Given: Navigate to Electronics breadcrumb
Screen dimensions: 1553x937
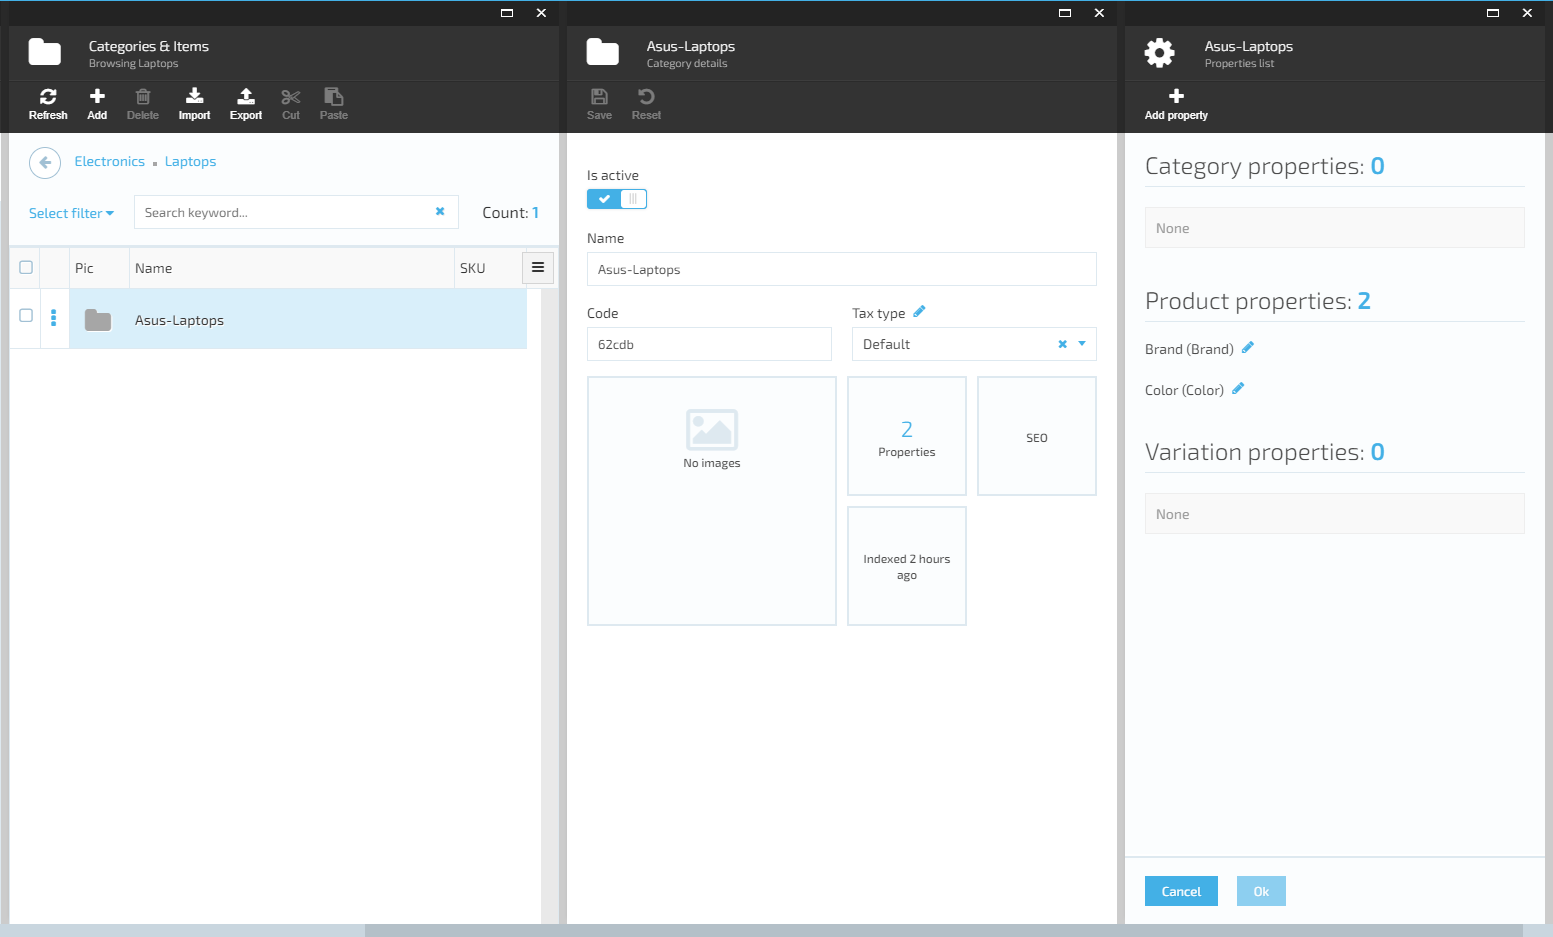Looking at the screenshot, I should (110, 161).
